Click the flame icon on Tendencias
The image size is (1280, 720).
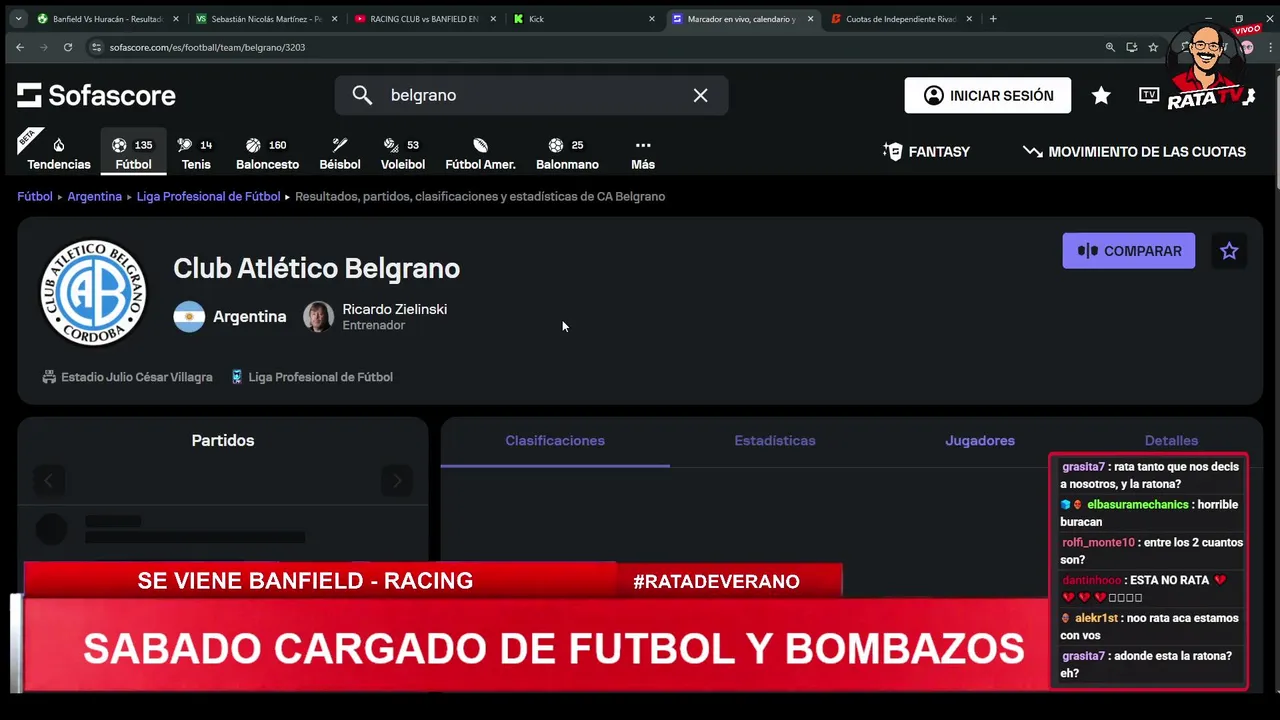coord(58,145)
